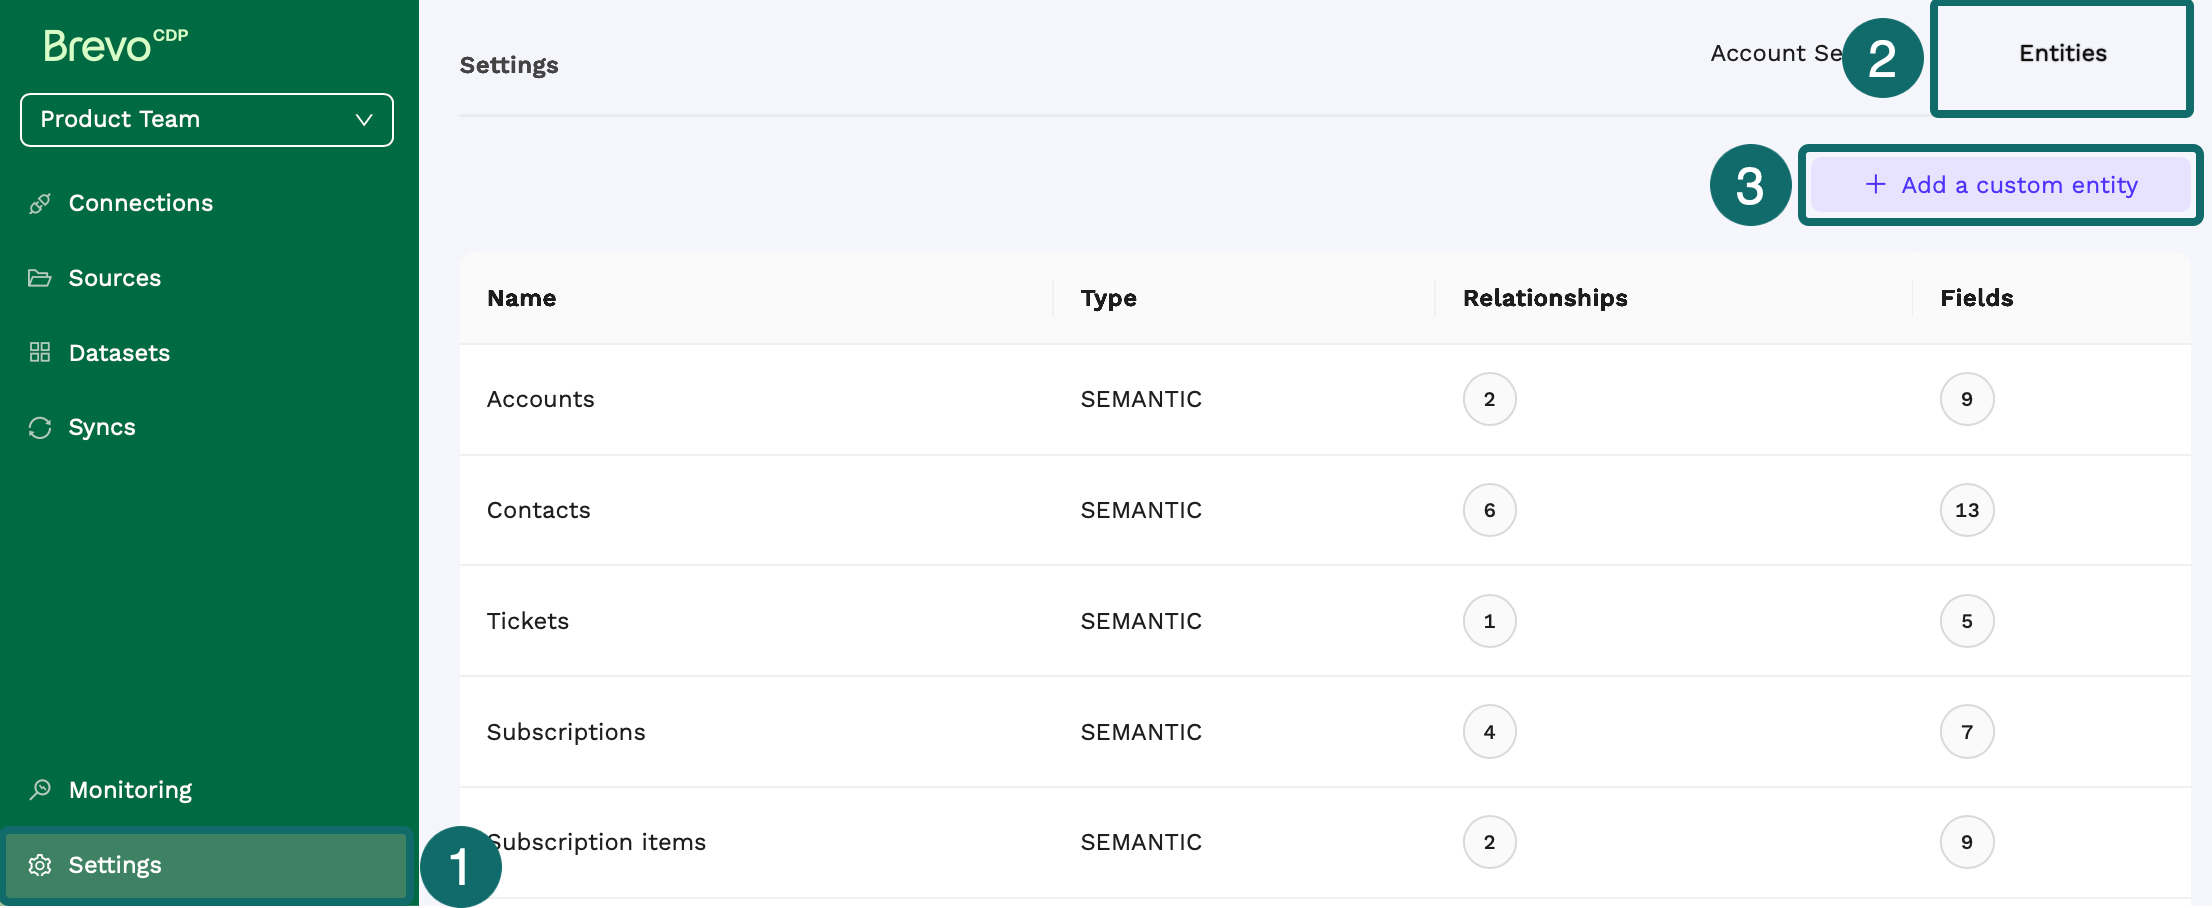
Task: Open the Accounts entity row
Action: coord(540,400)
